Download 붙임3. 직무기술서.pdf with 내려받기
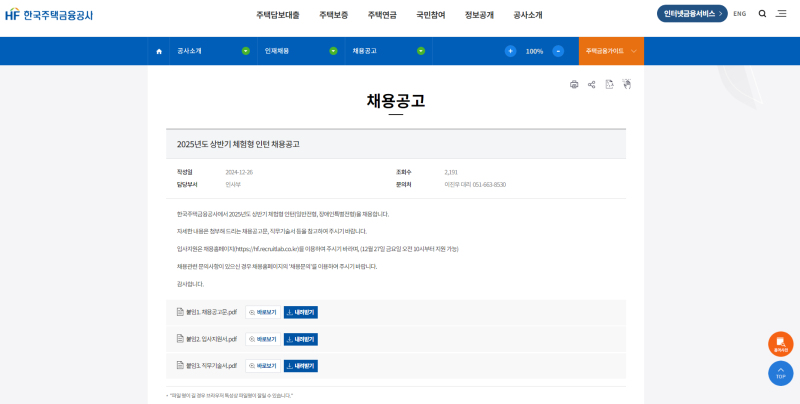 click(x=301, y=366)
